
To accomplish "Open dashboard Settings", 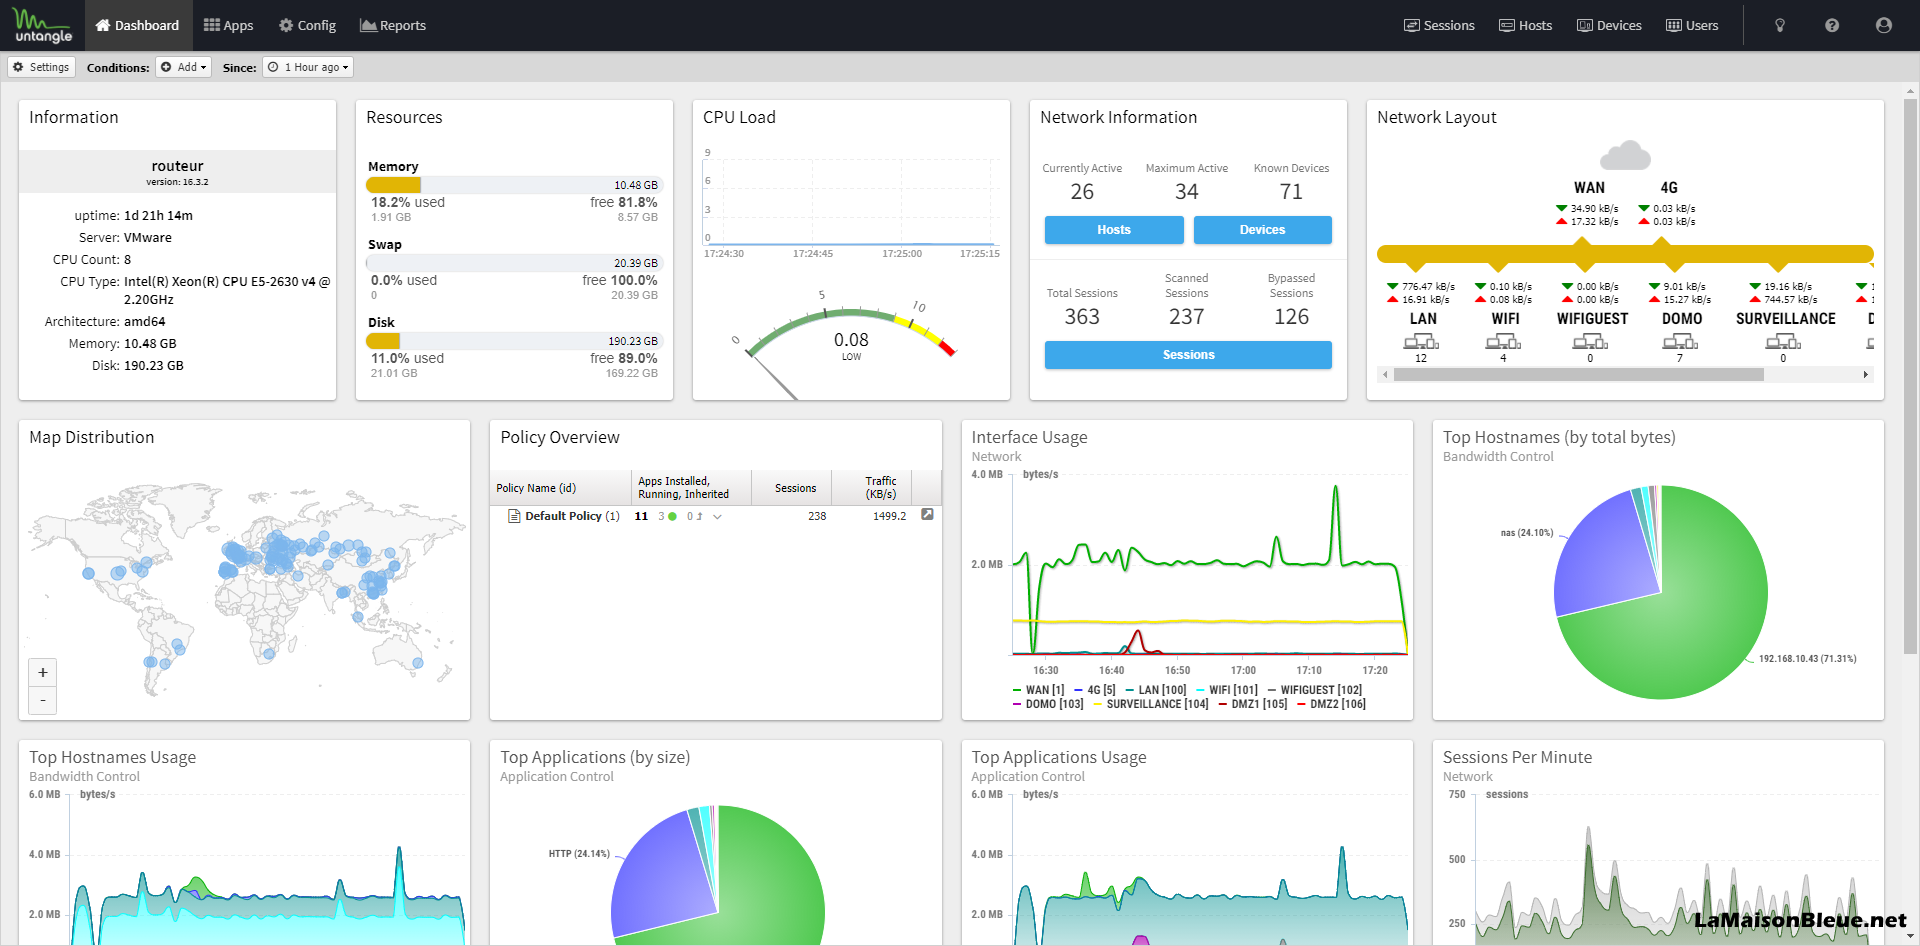I will coord(41,67).
